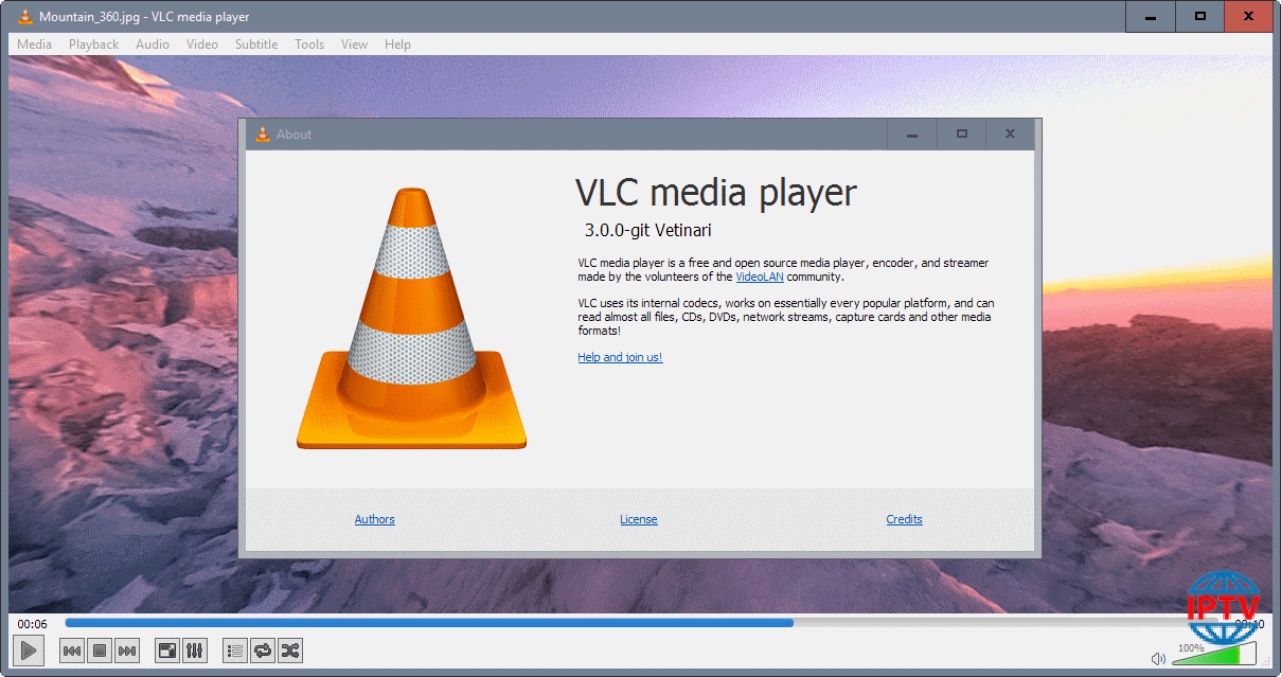The width and height of the screenshot is (1281, 677).
Task: Skip to next media track
Action: [x=127, y=651]
